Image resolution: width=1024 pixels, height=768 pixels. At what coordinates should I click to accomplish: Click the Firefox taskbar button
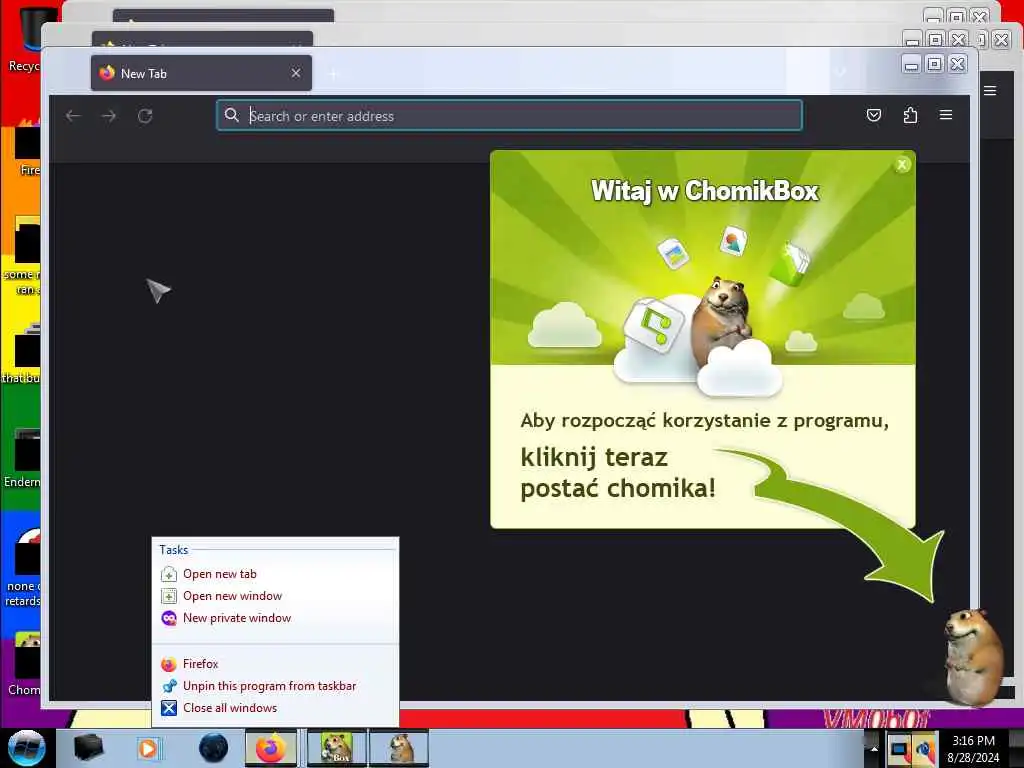click(x=271, y=748)
